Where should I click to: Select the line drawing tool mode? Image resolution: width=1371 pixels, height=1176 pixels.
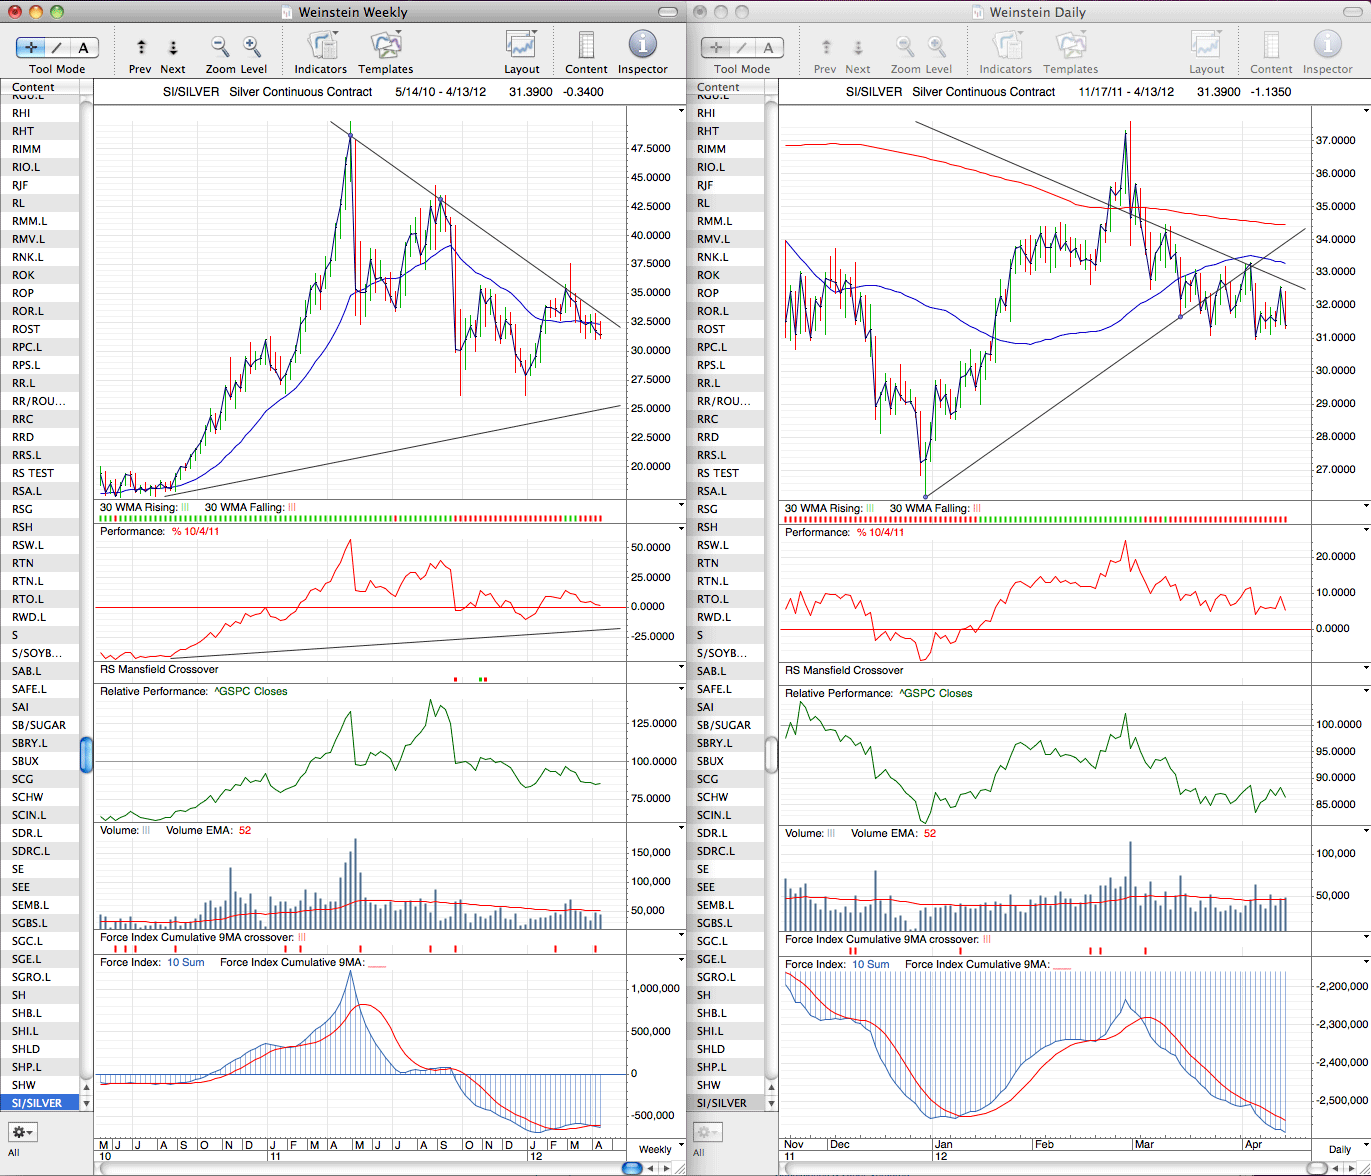point(57,47)
